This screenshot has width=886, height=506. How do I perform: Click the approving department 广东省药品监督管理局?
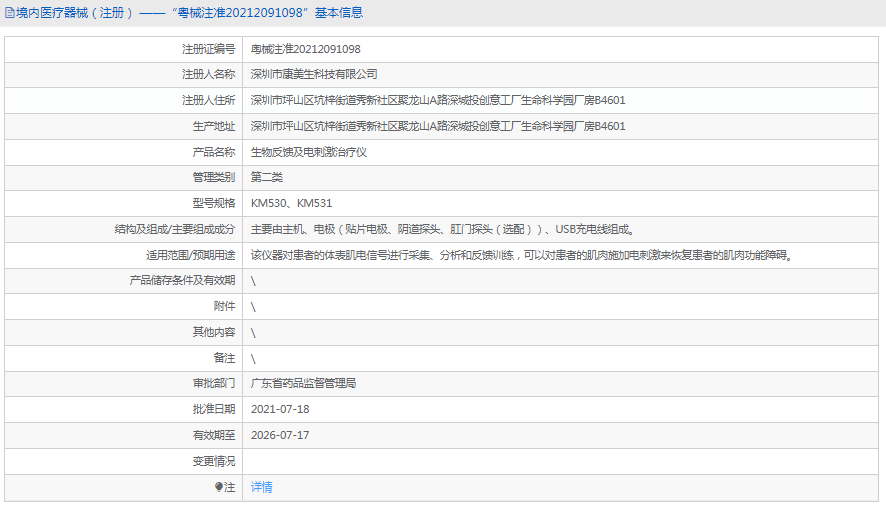click(x=303, y=383)
